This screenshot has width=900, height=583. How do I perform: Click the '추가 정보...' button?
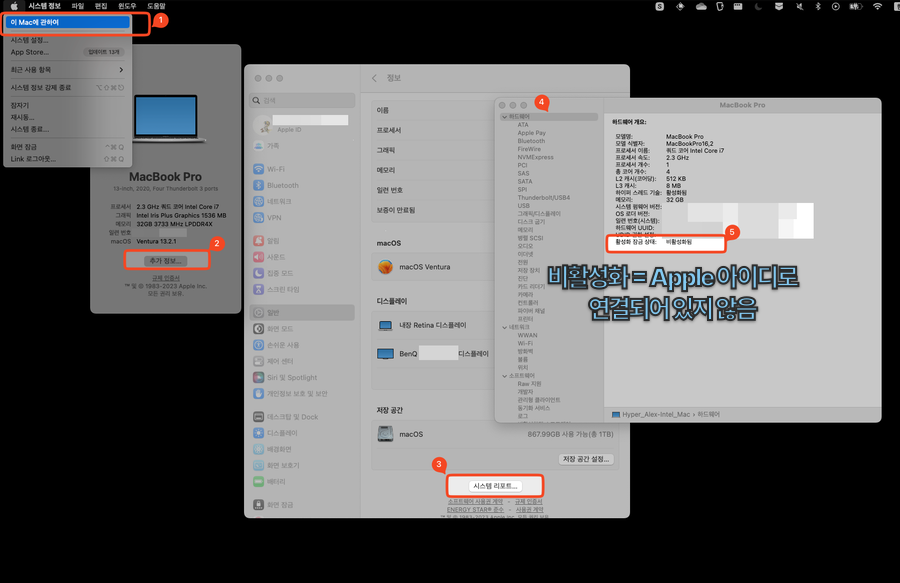[x=165, y=261]
